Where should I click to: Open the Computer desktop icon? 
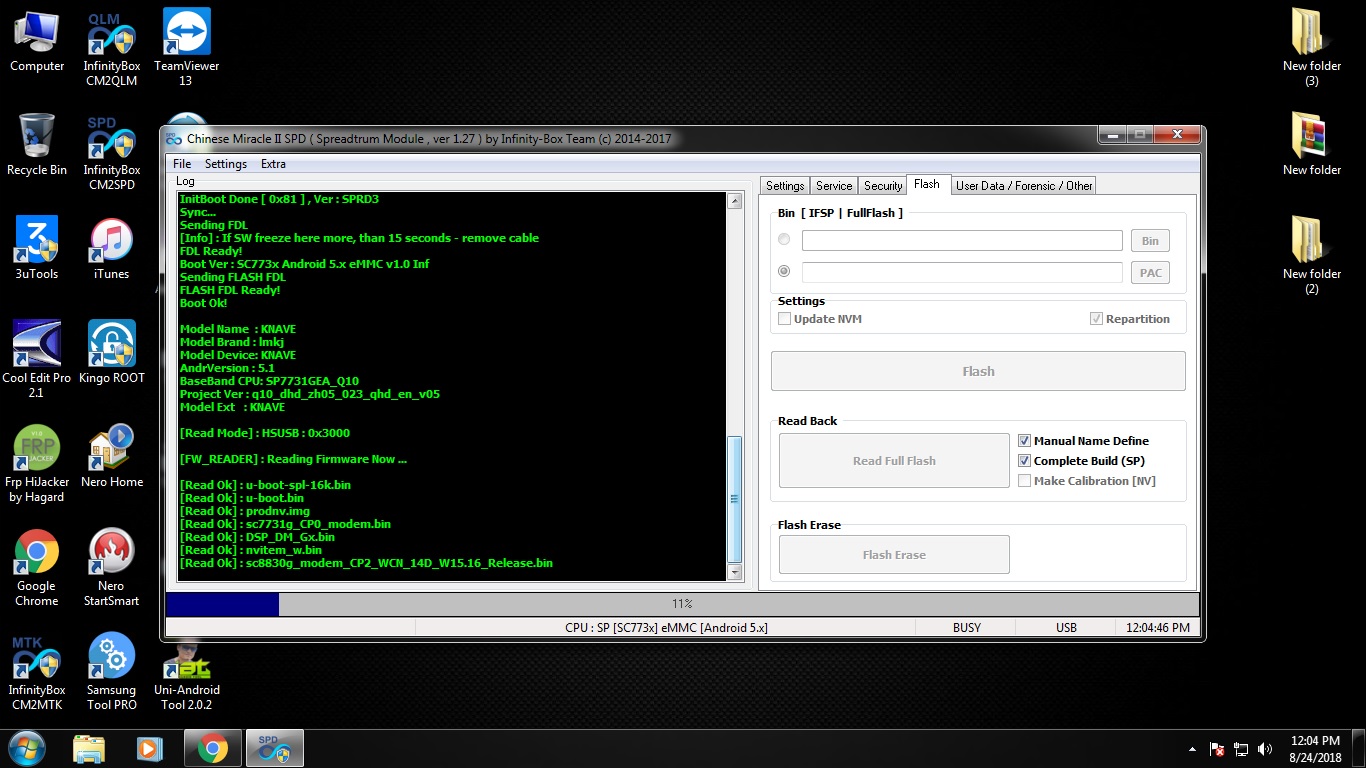click(37, 41)
